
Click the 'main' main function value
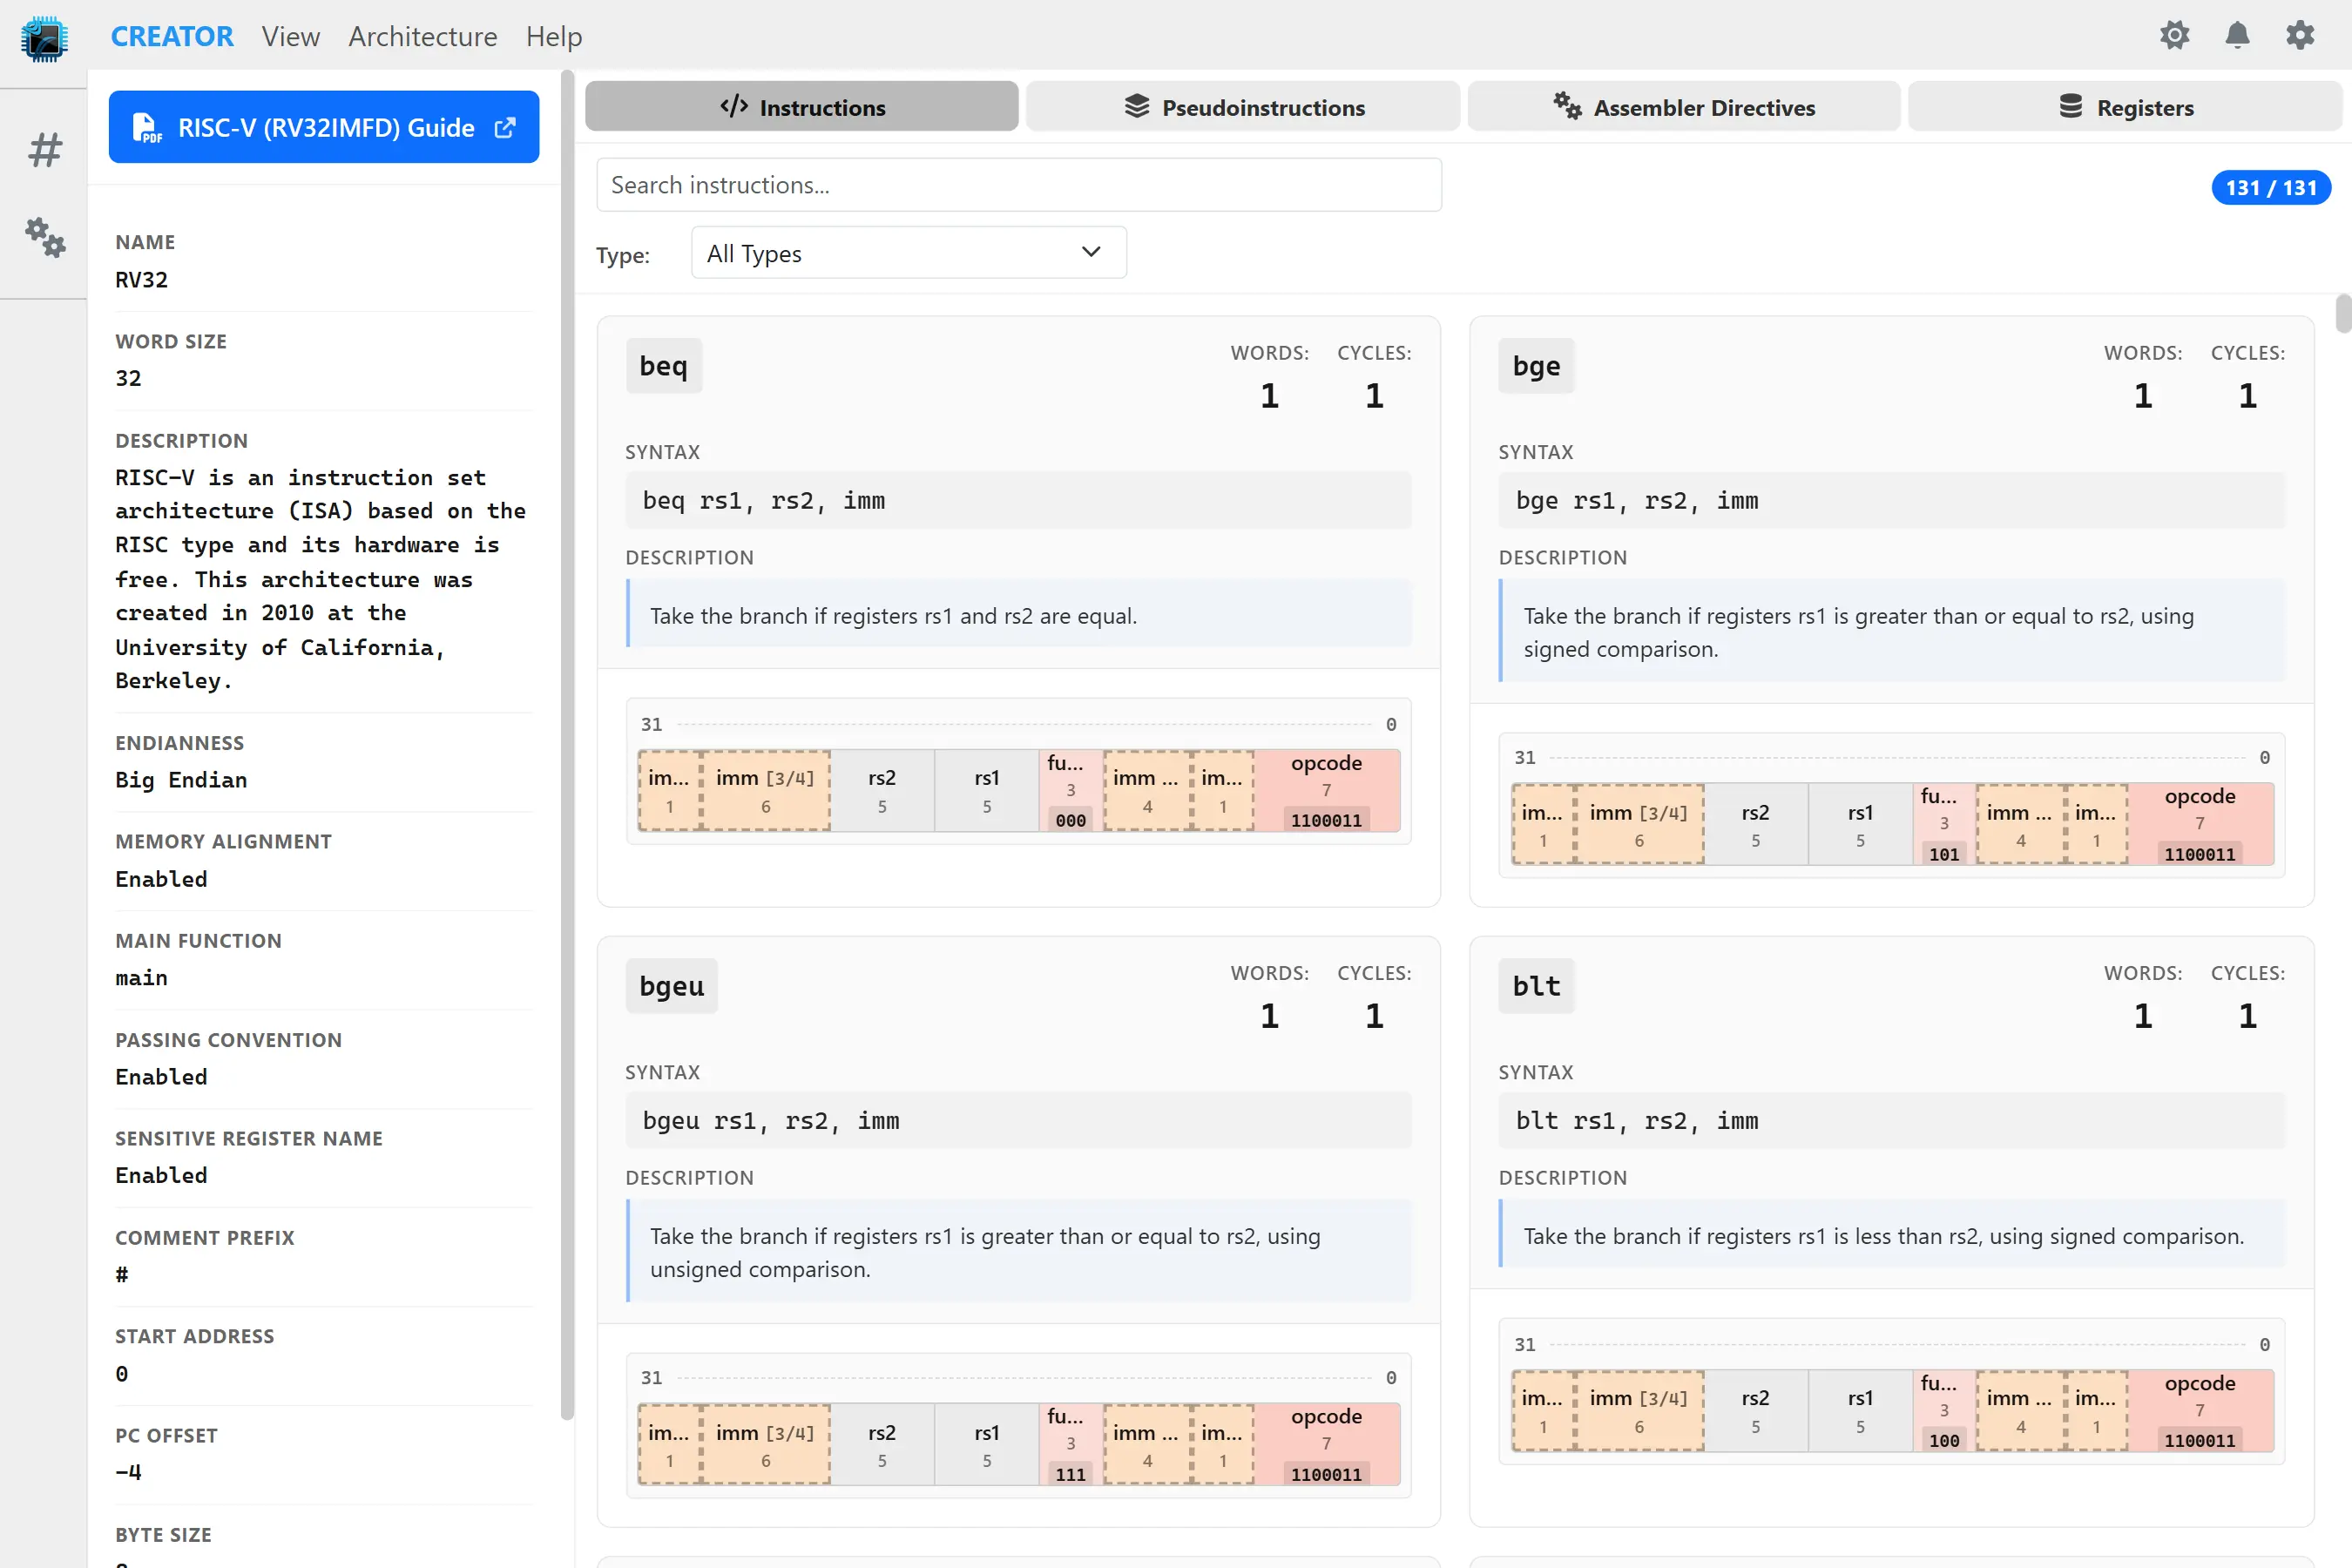click(x=141, y=978)
